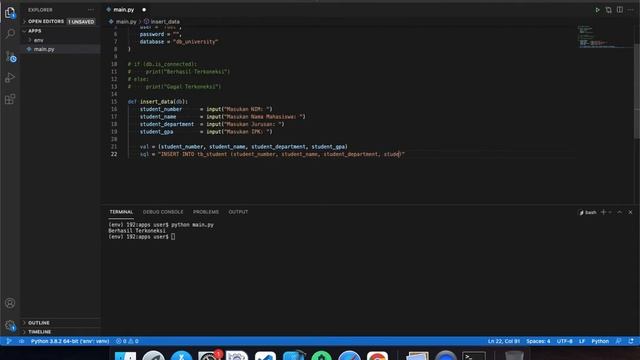Maximize the terminal panel with the chevron

(620, 212)
